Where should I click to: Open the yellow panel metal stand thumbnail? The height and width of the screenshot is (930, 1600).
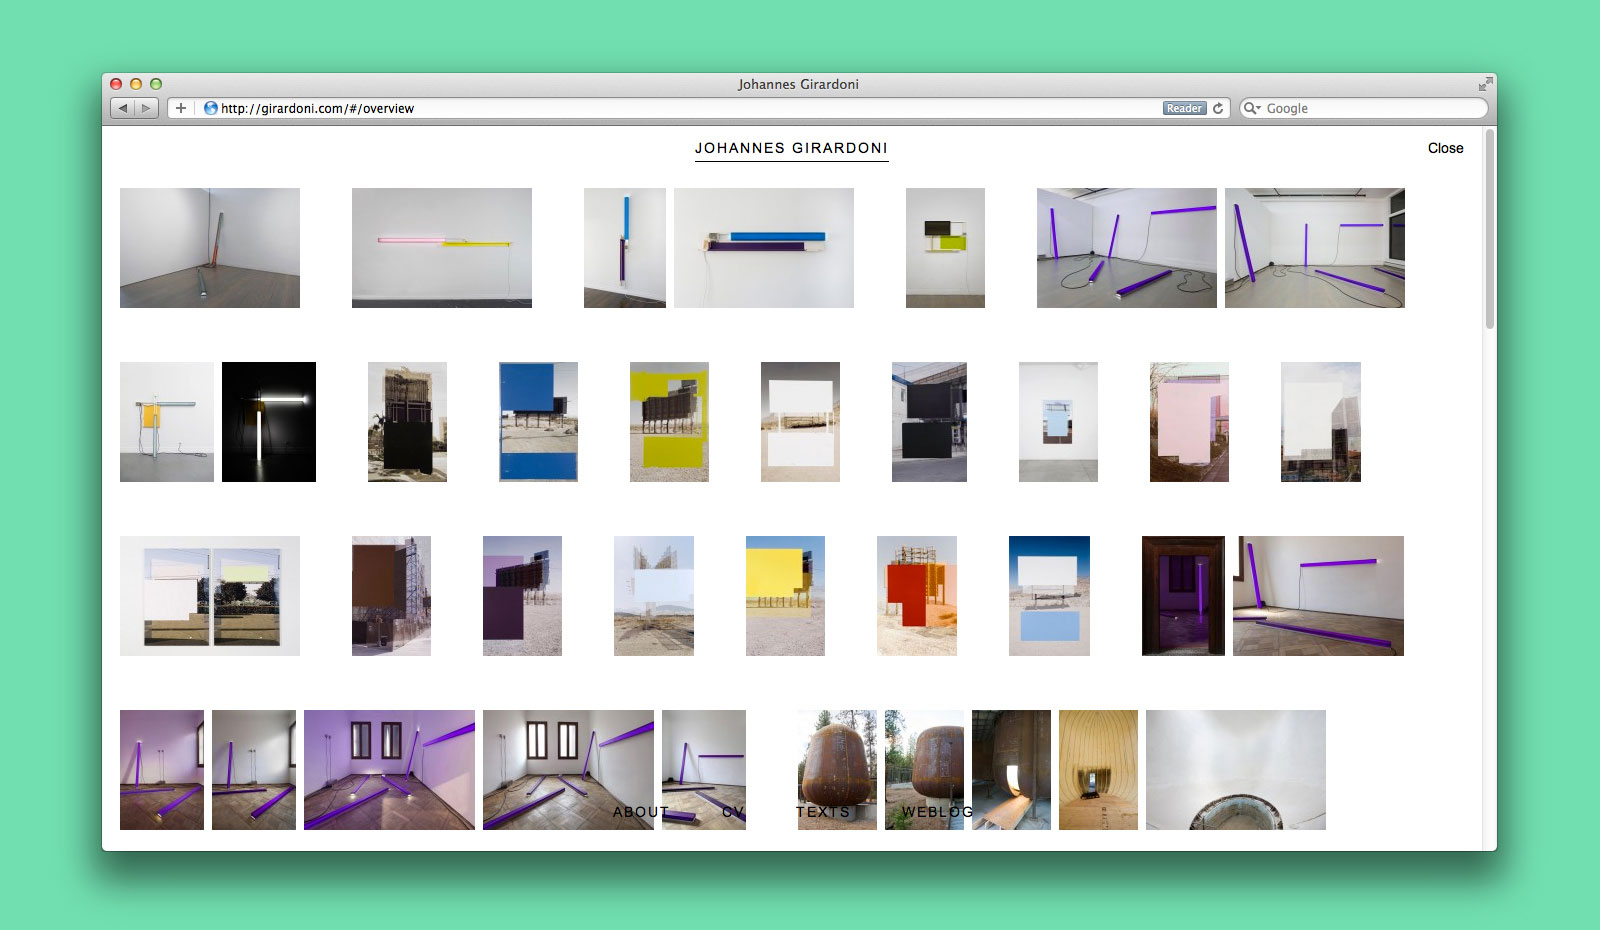(x=167, y=422)
